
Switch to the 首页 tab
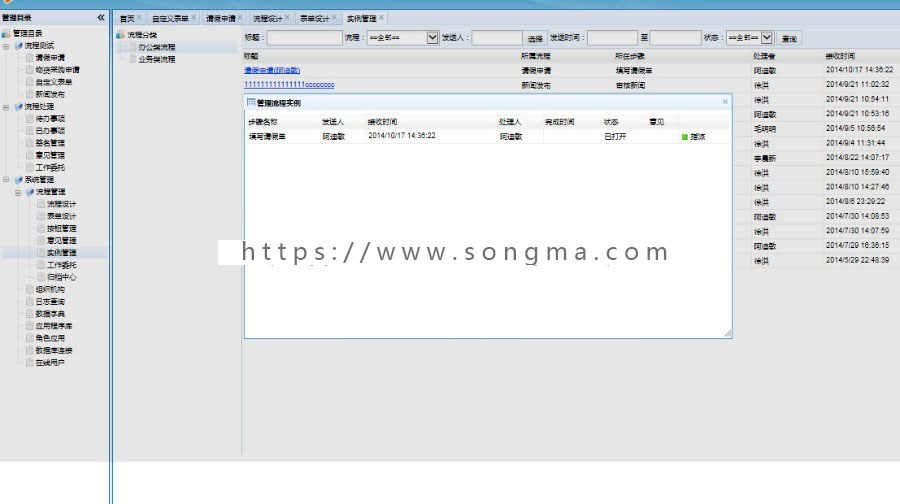coord(127,18)
